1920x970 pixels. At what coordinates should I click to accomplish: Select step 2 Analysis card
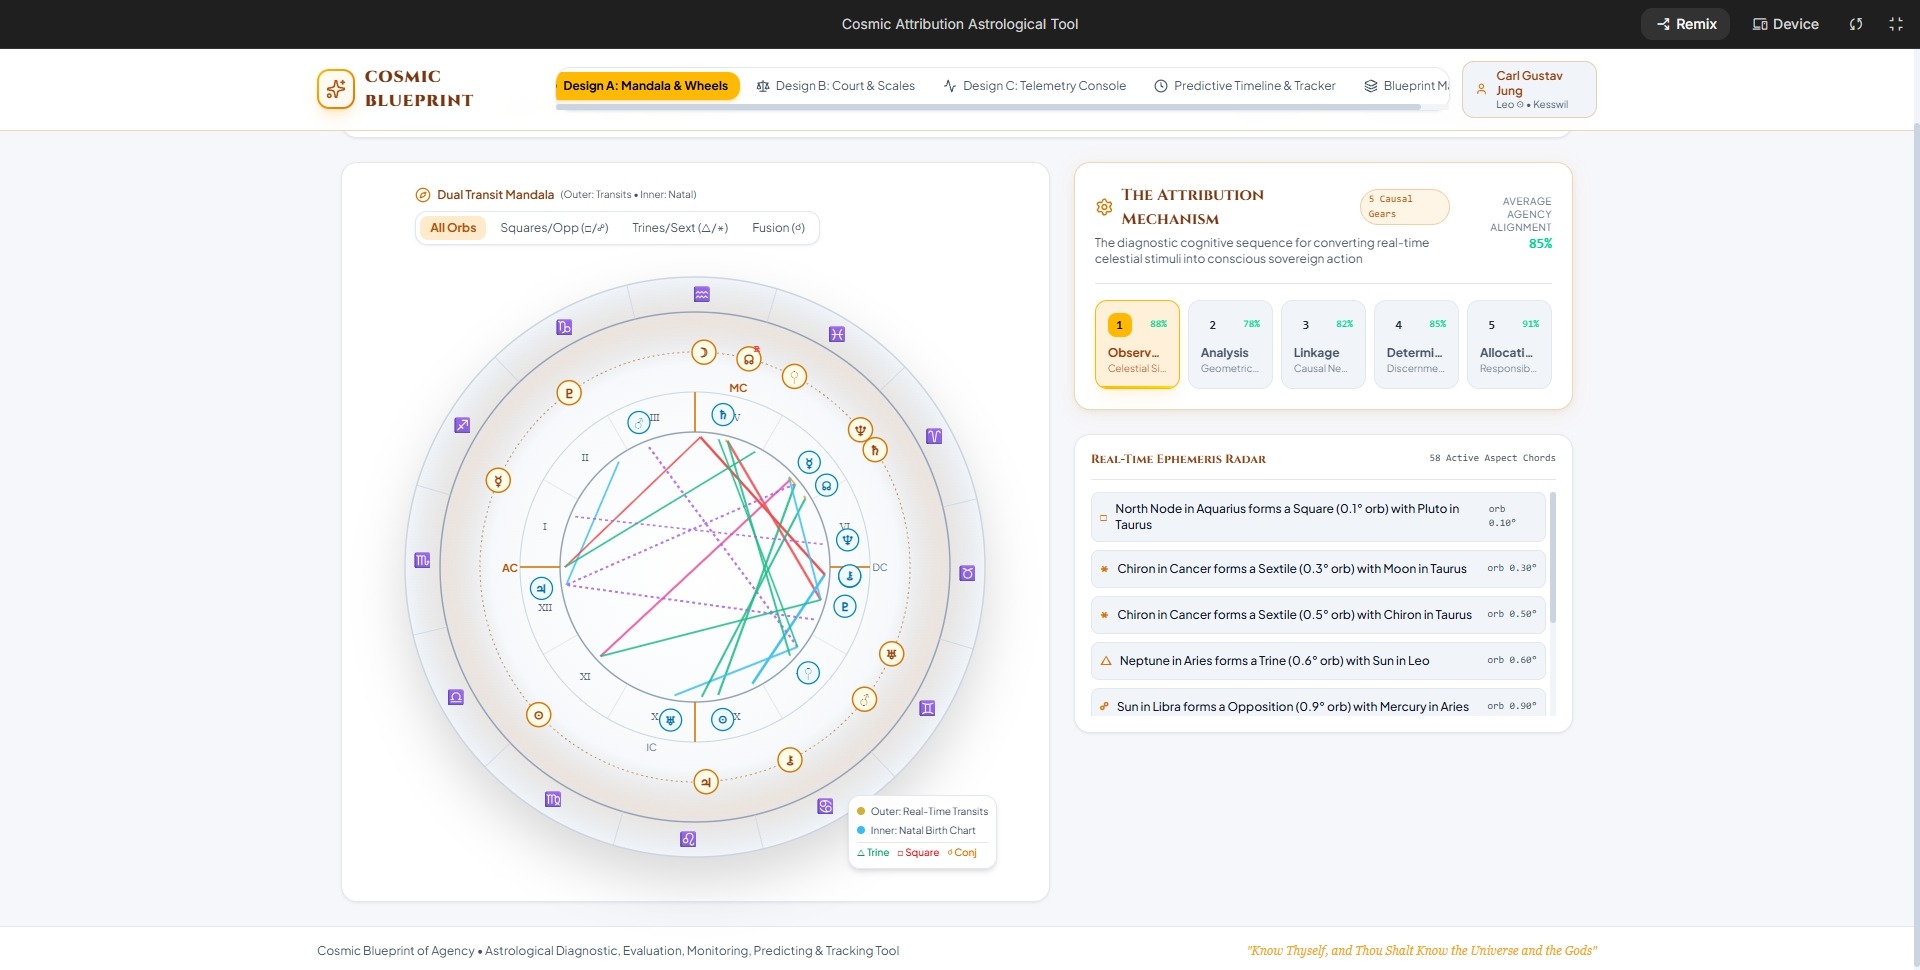[x=1230, y=344]
